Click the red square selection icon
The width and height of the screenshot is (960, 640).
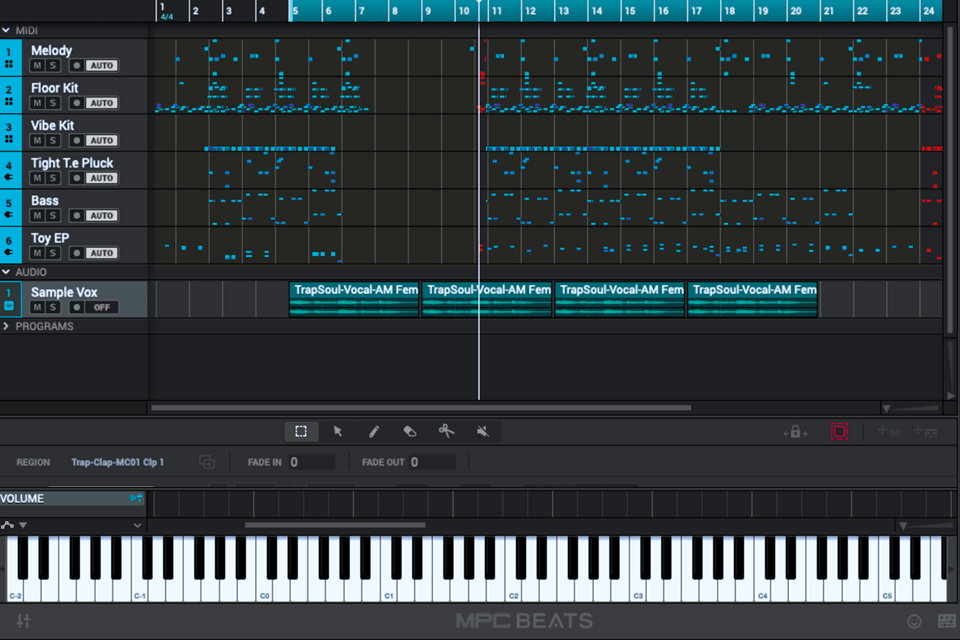click(x=839, y=431)
